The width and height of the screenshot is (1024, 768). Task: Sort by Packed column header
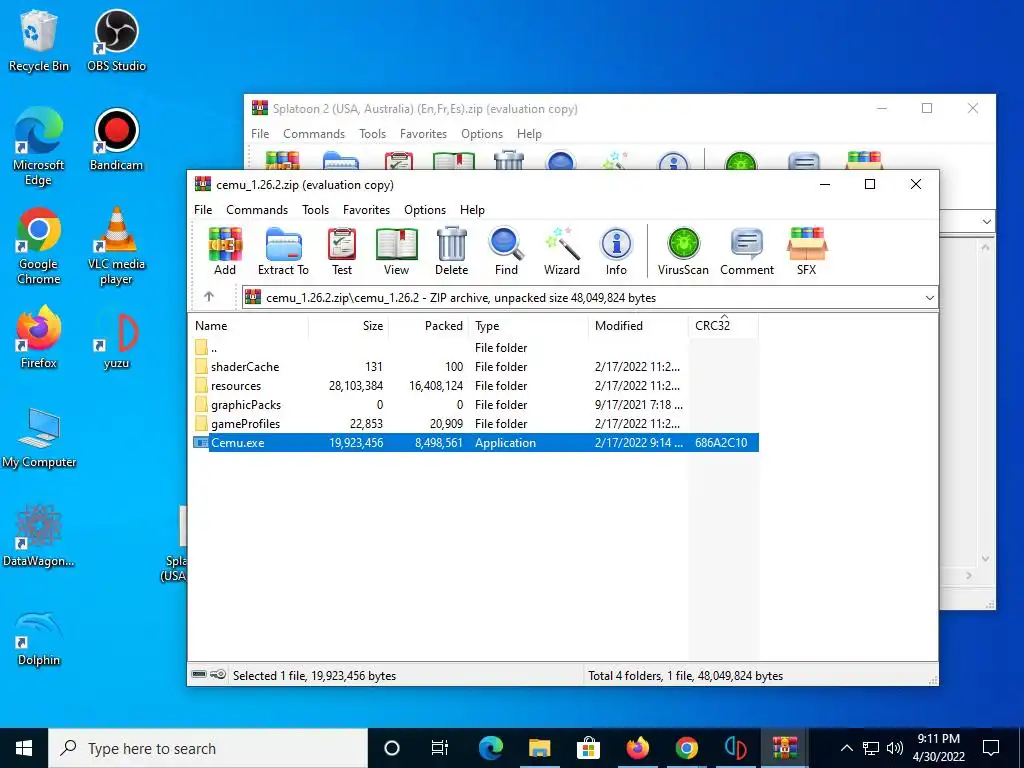click(x=429, y=325)
